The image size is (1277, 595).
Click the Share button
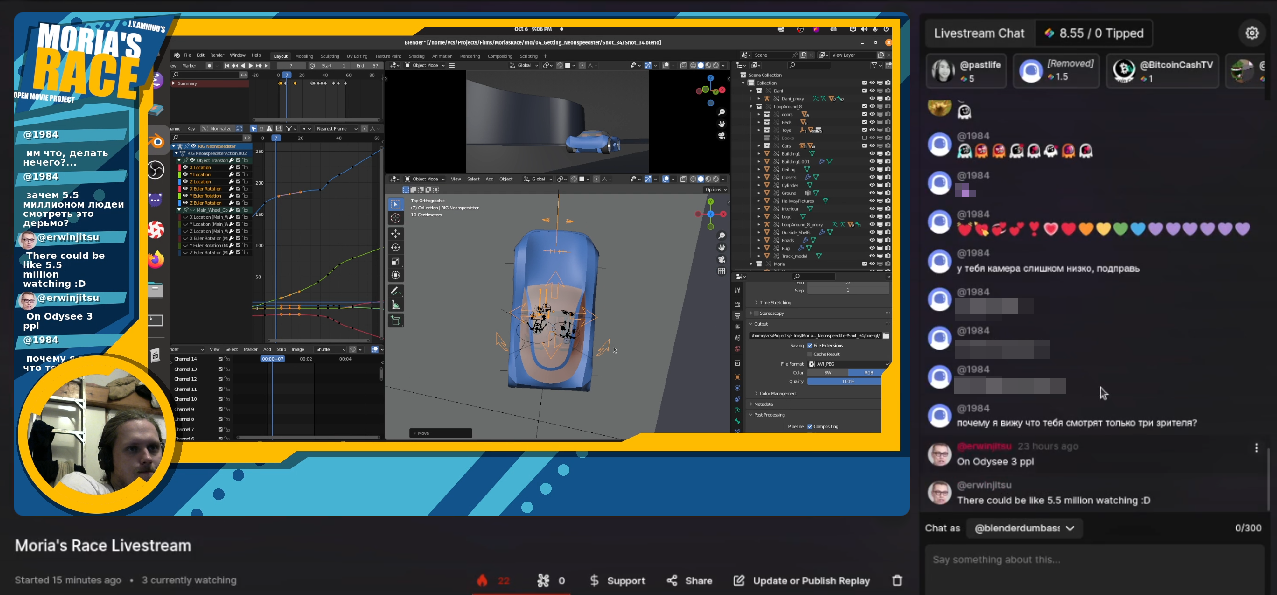689,580
